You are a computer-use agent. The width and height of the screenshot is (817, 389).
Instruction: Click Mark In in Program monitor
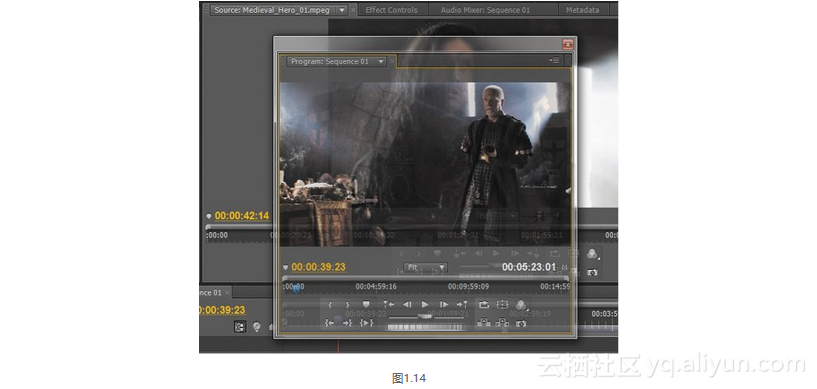[330, 305]
